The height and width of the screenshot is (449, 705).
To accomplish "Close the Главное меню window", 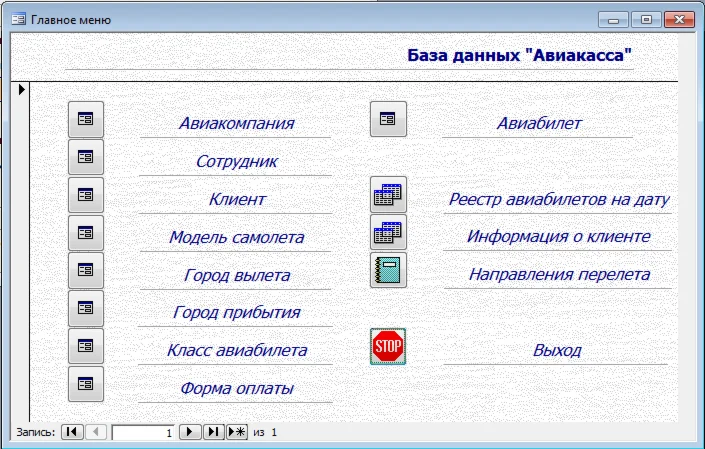I will click(x=679, y=20).
